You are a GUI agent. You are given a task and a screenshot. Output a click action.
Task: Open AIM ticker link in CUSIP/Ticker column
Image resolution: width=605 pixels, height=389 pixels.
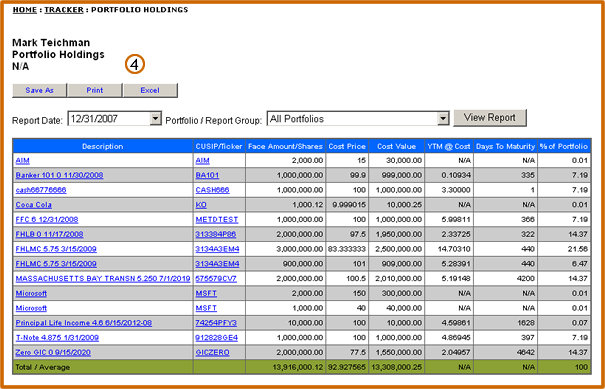[x=203, y=161]
